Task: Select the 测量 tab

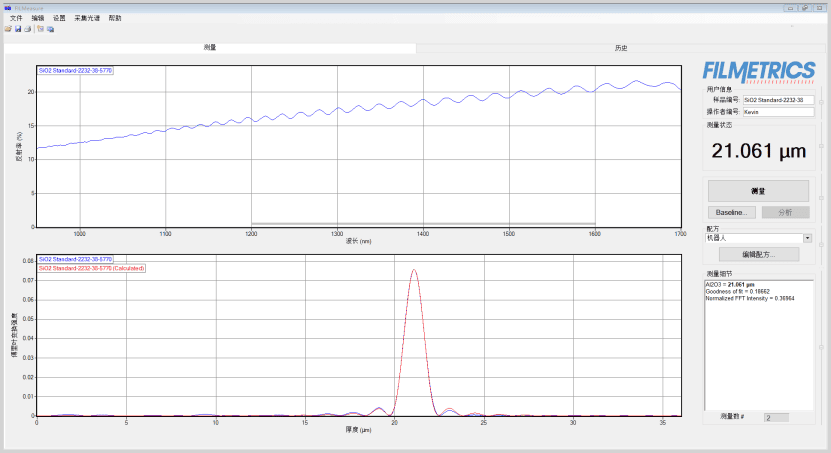Action: point(210,48)
